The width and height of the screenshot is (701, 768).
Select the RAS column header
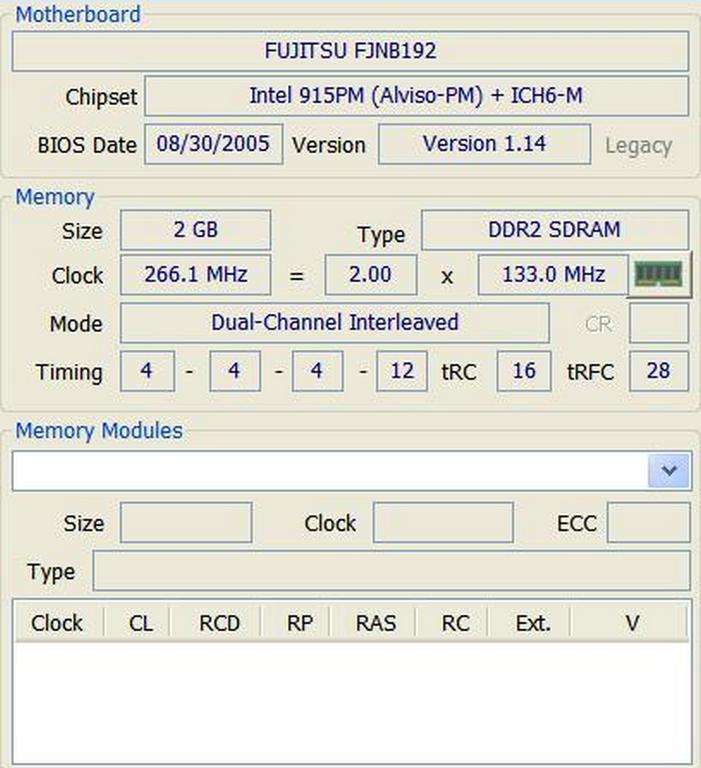click(375, 623)
